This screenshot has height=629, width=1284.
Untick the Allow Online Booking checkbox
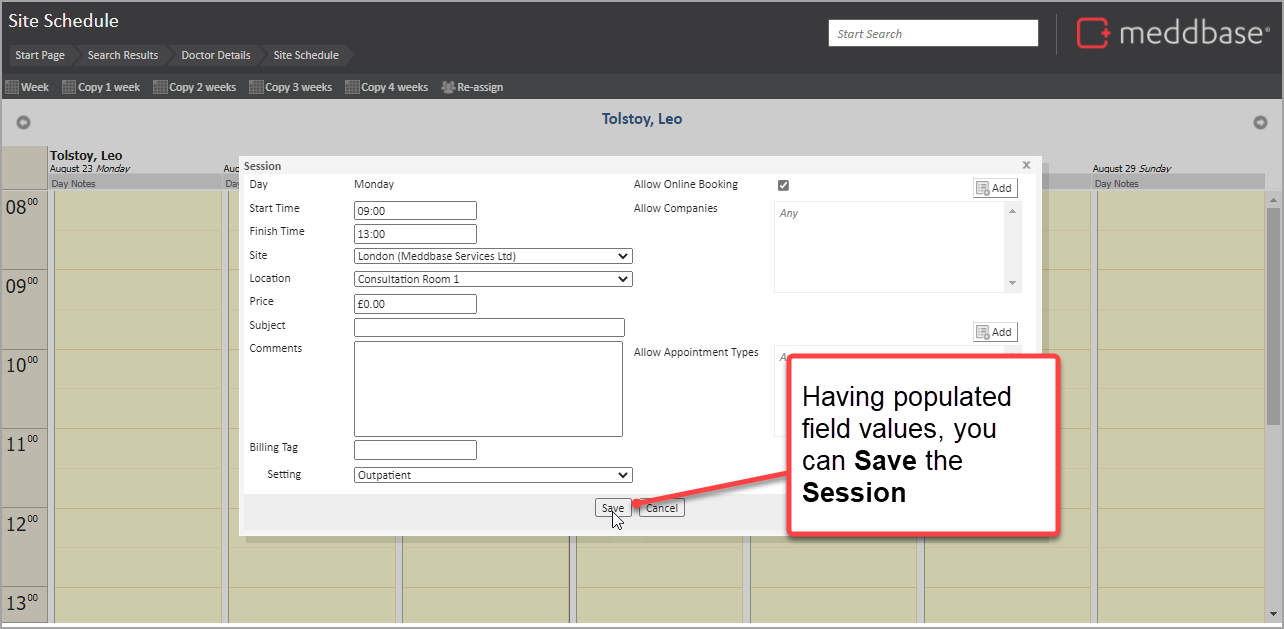click(783, 185)
